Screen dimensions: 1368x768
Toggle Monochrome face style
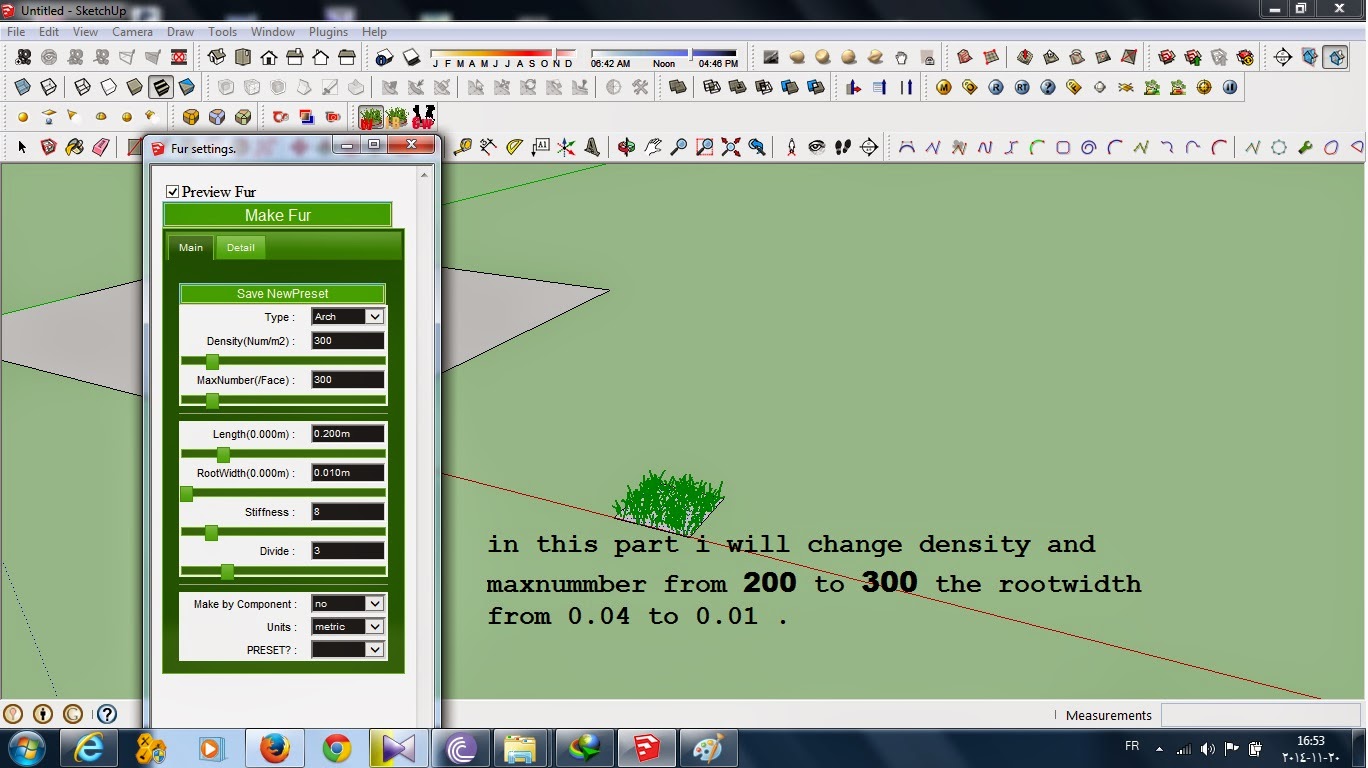187,88
